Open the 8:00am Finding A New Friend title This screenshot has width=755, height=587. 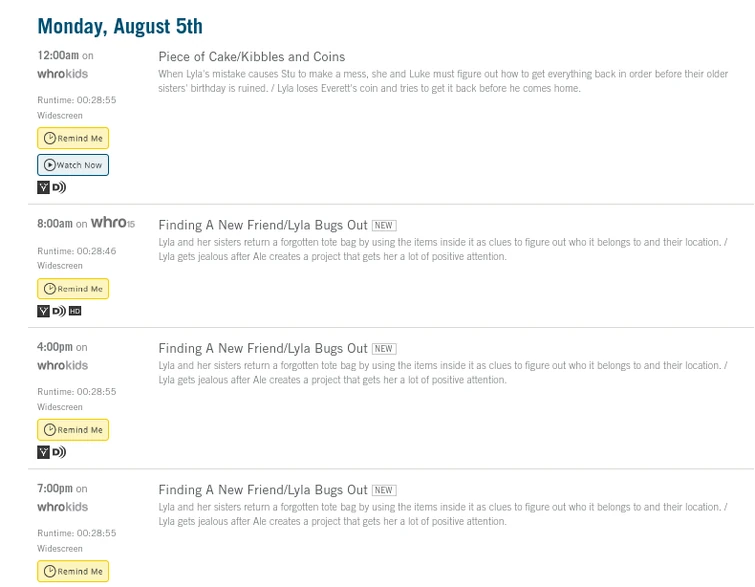pyautogui.click(x=263, y=225)
